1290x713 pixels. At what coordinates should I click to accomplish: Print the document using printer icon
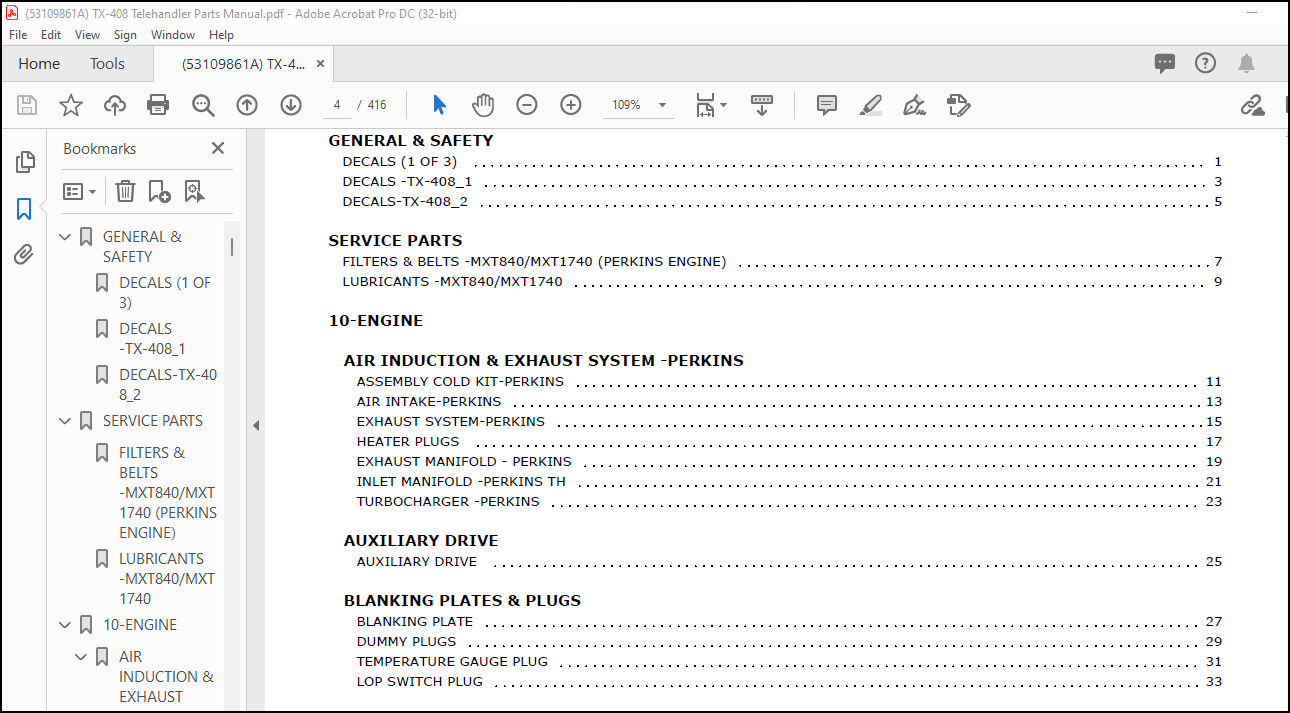[x=158, y=105]
